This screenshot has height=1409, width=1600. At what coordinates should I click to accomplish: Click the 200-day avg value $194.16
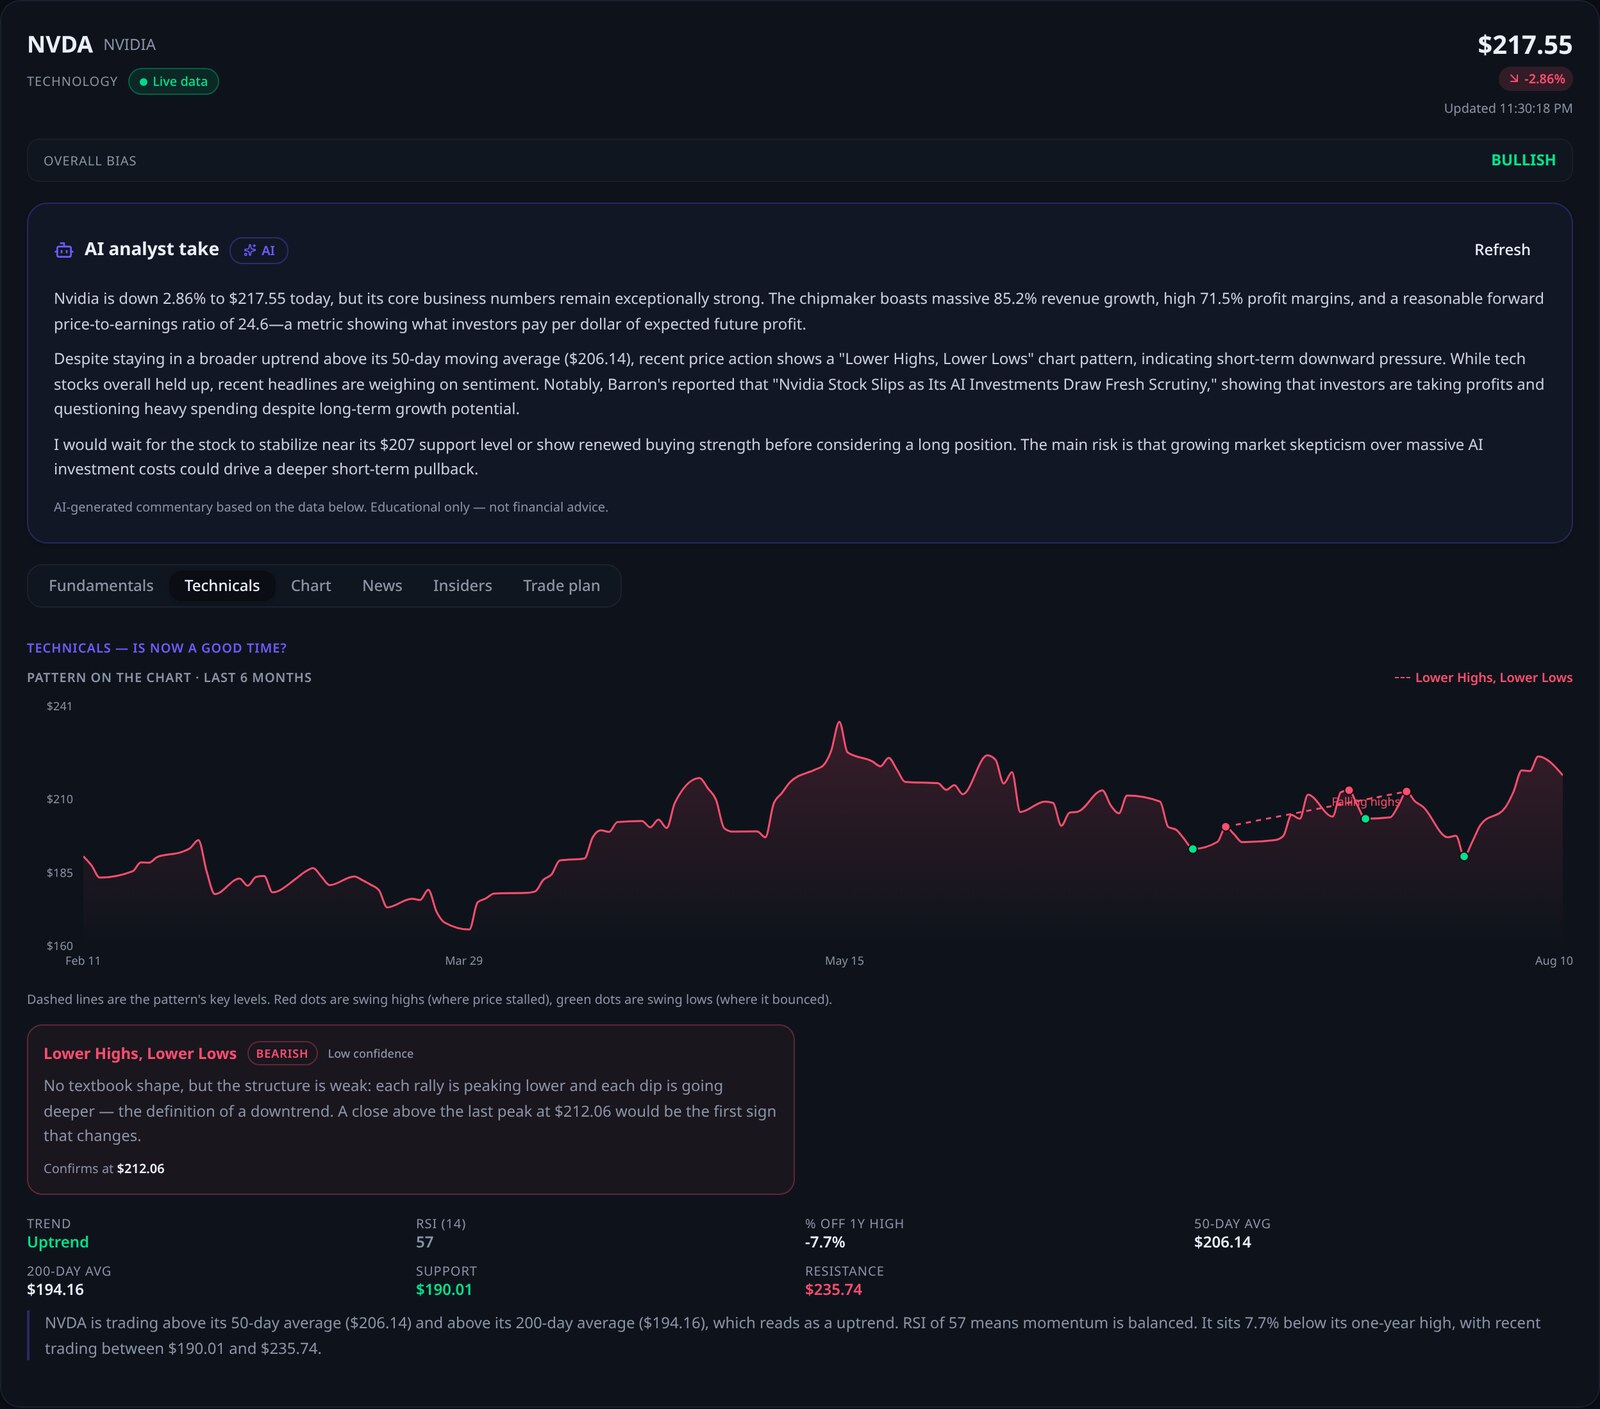55,1290
